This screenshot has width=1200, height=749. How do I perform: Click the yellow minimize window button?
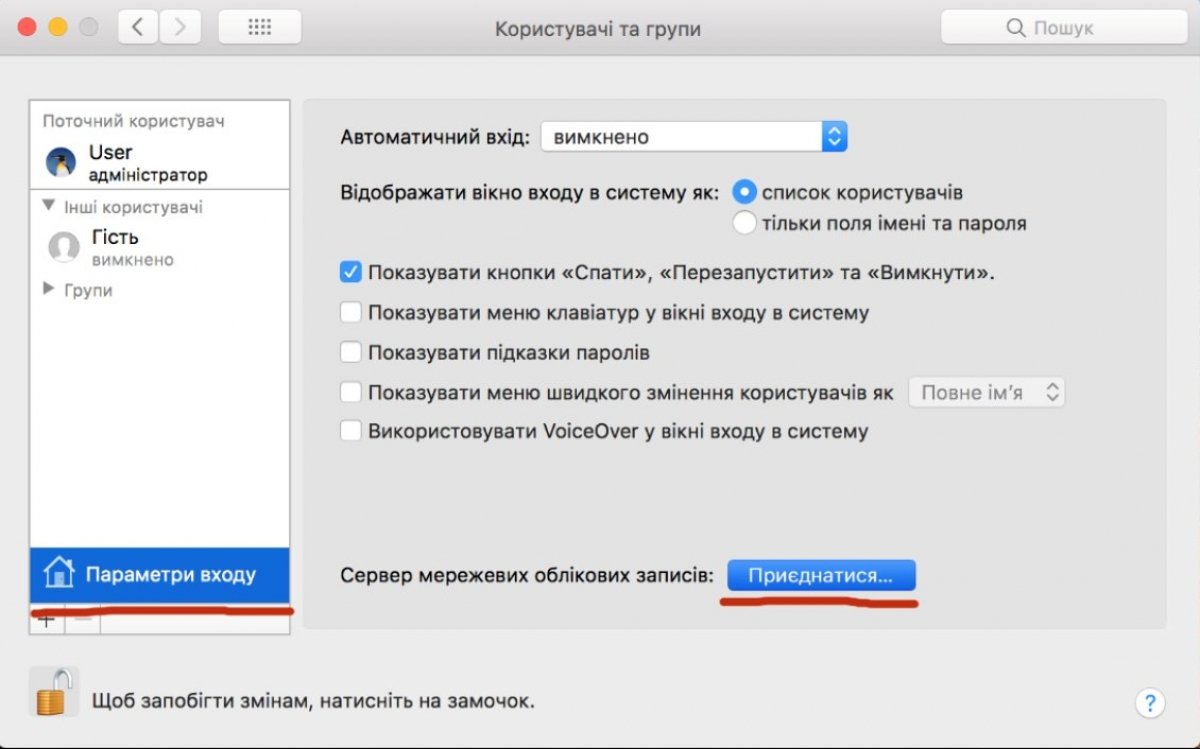click(x=58, y=27)
